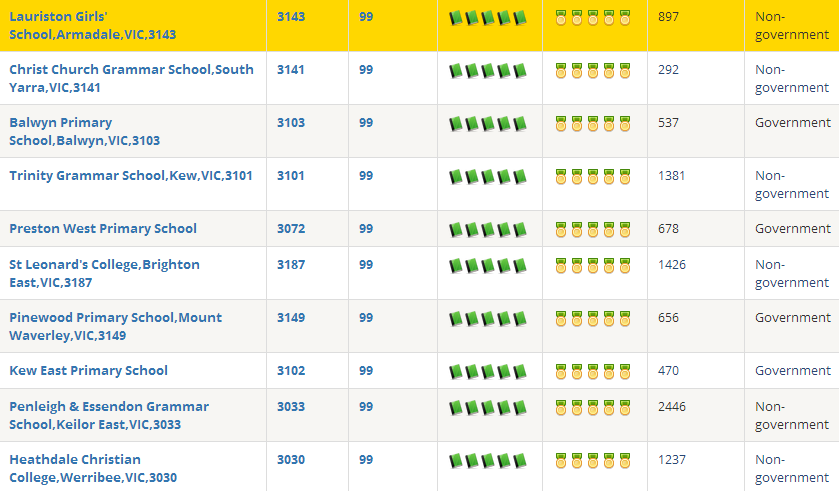
Task: Click the medal icons in Trinity Grammar School row
Action: coord(593,177)
